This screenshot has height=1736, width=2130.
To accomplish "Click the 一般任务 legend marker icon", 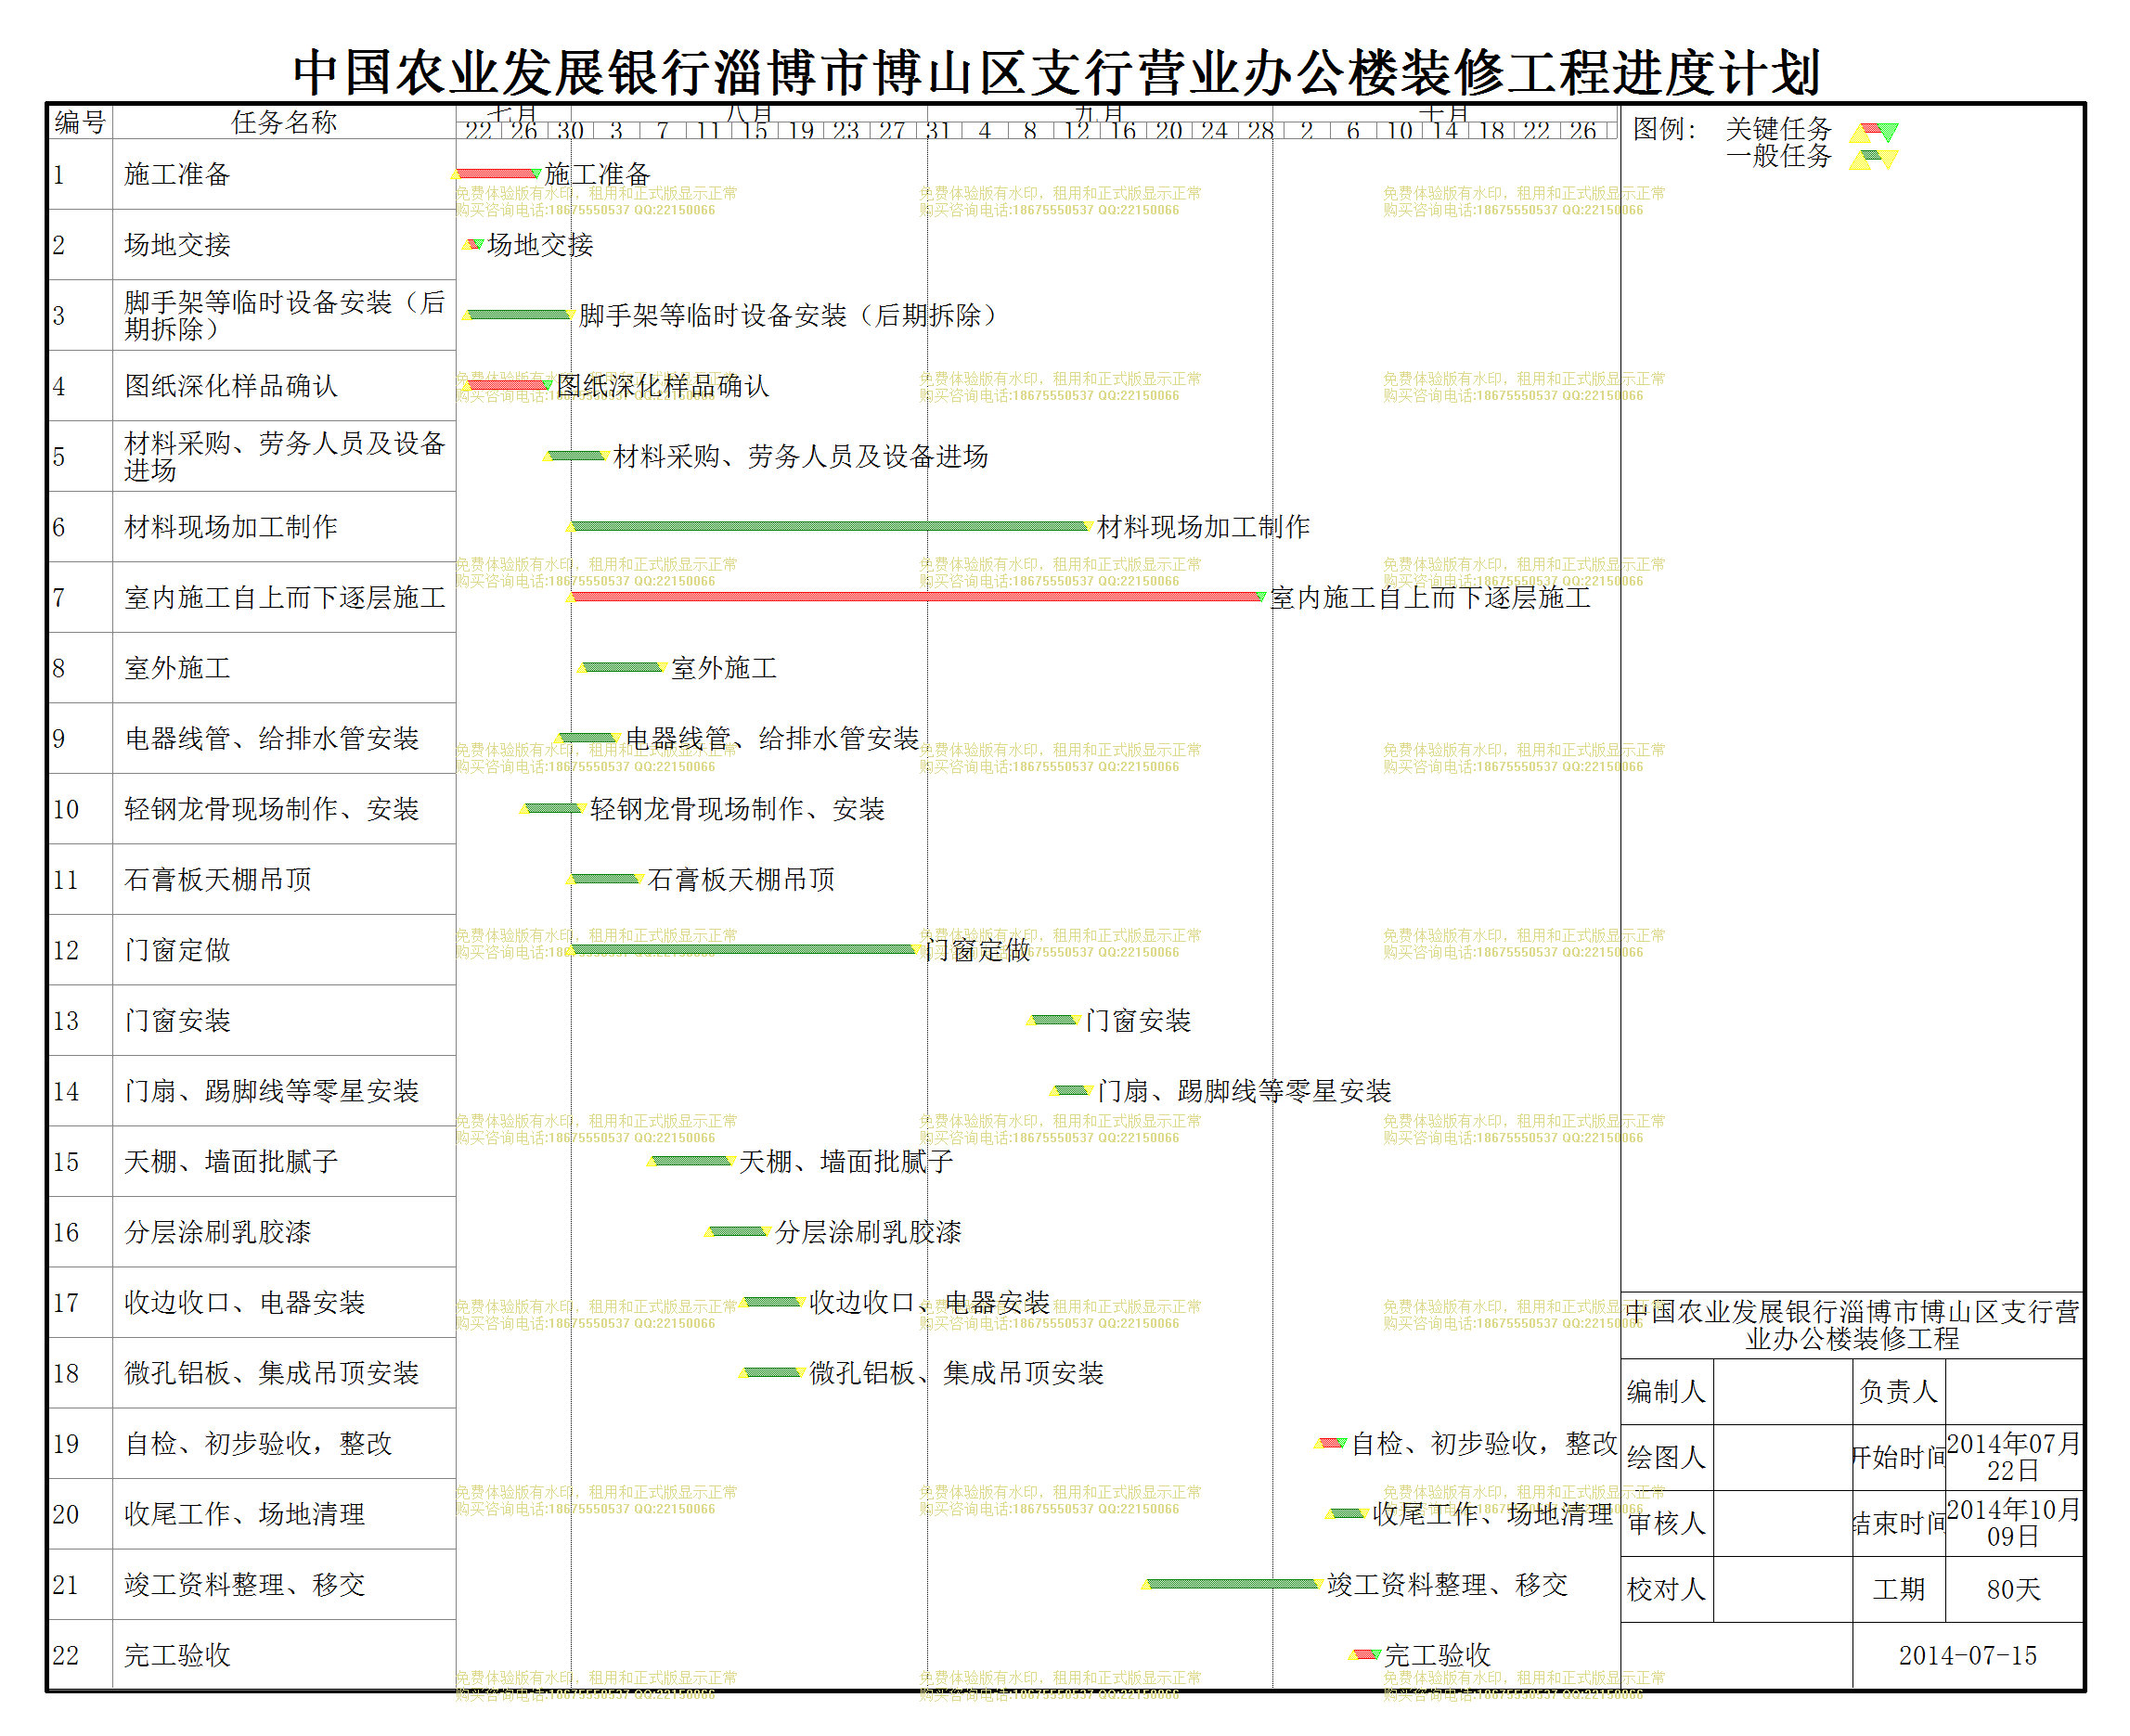I will coord(1873,158).
